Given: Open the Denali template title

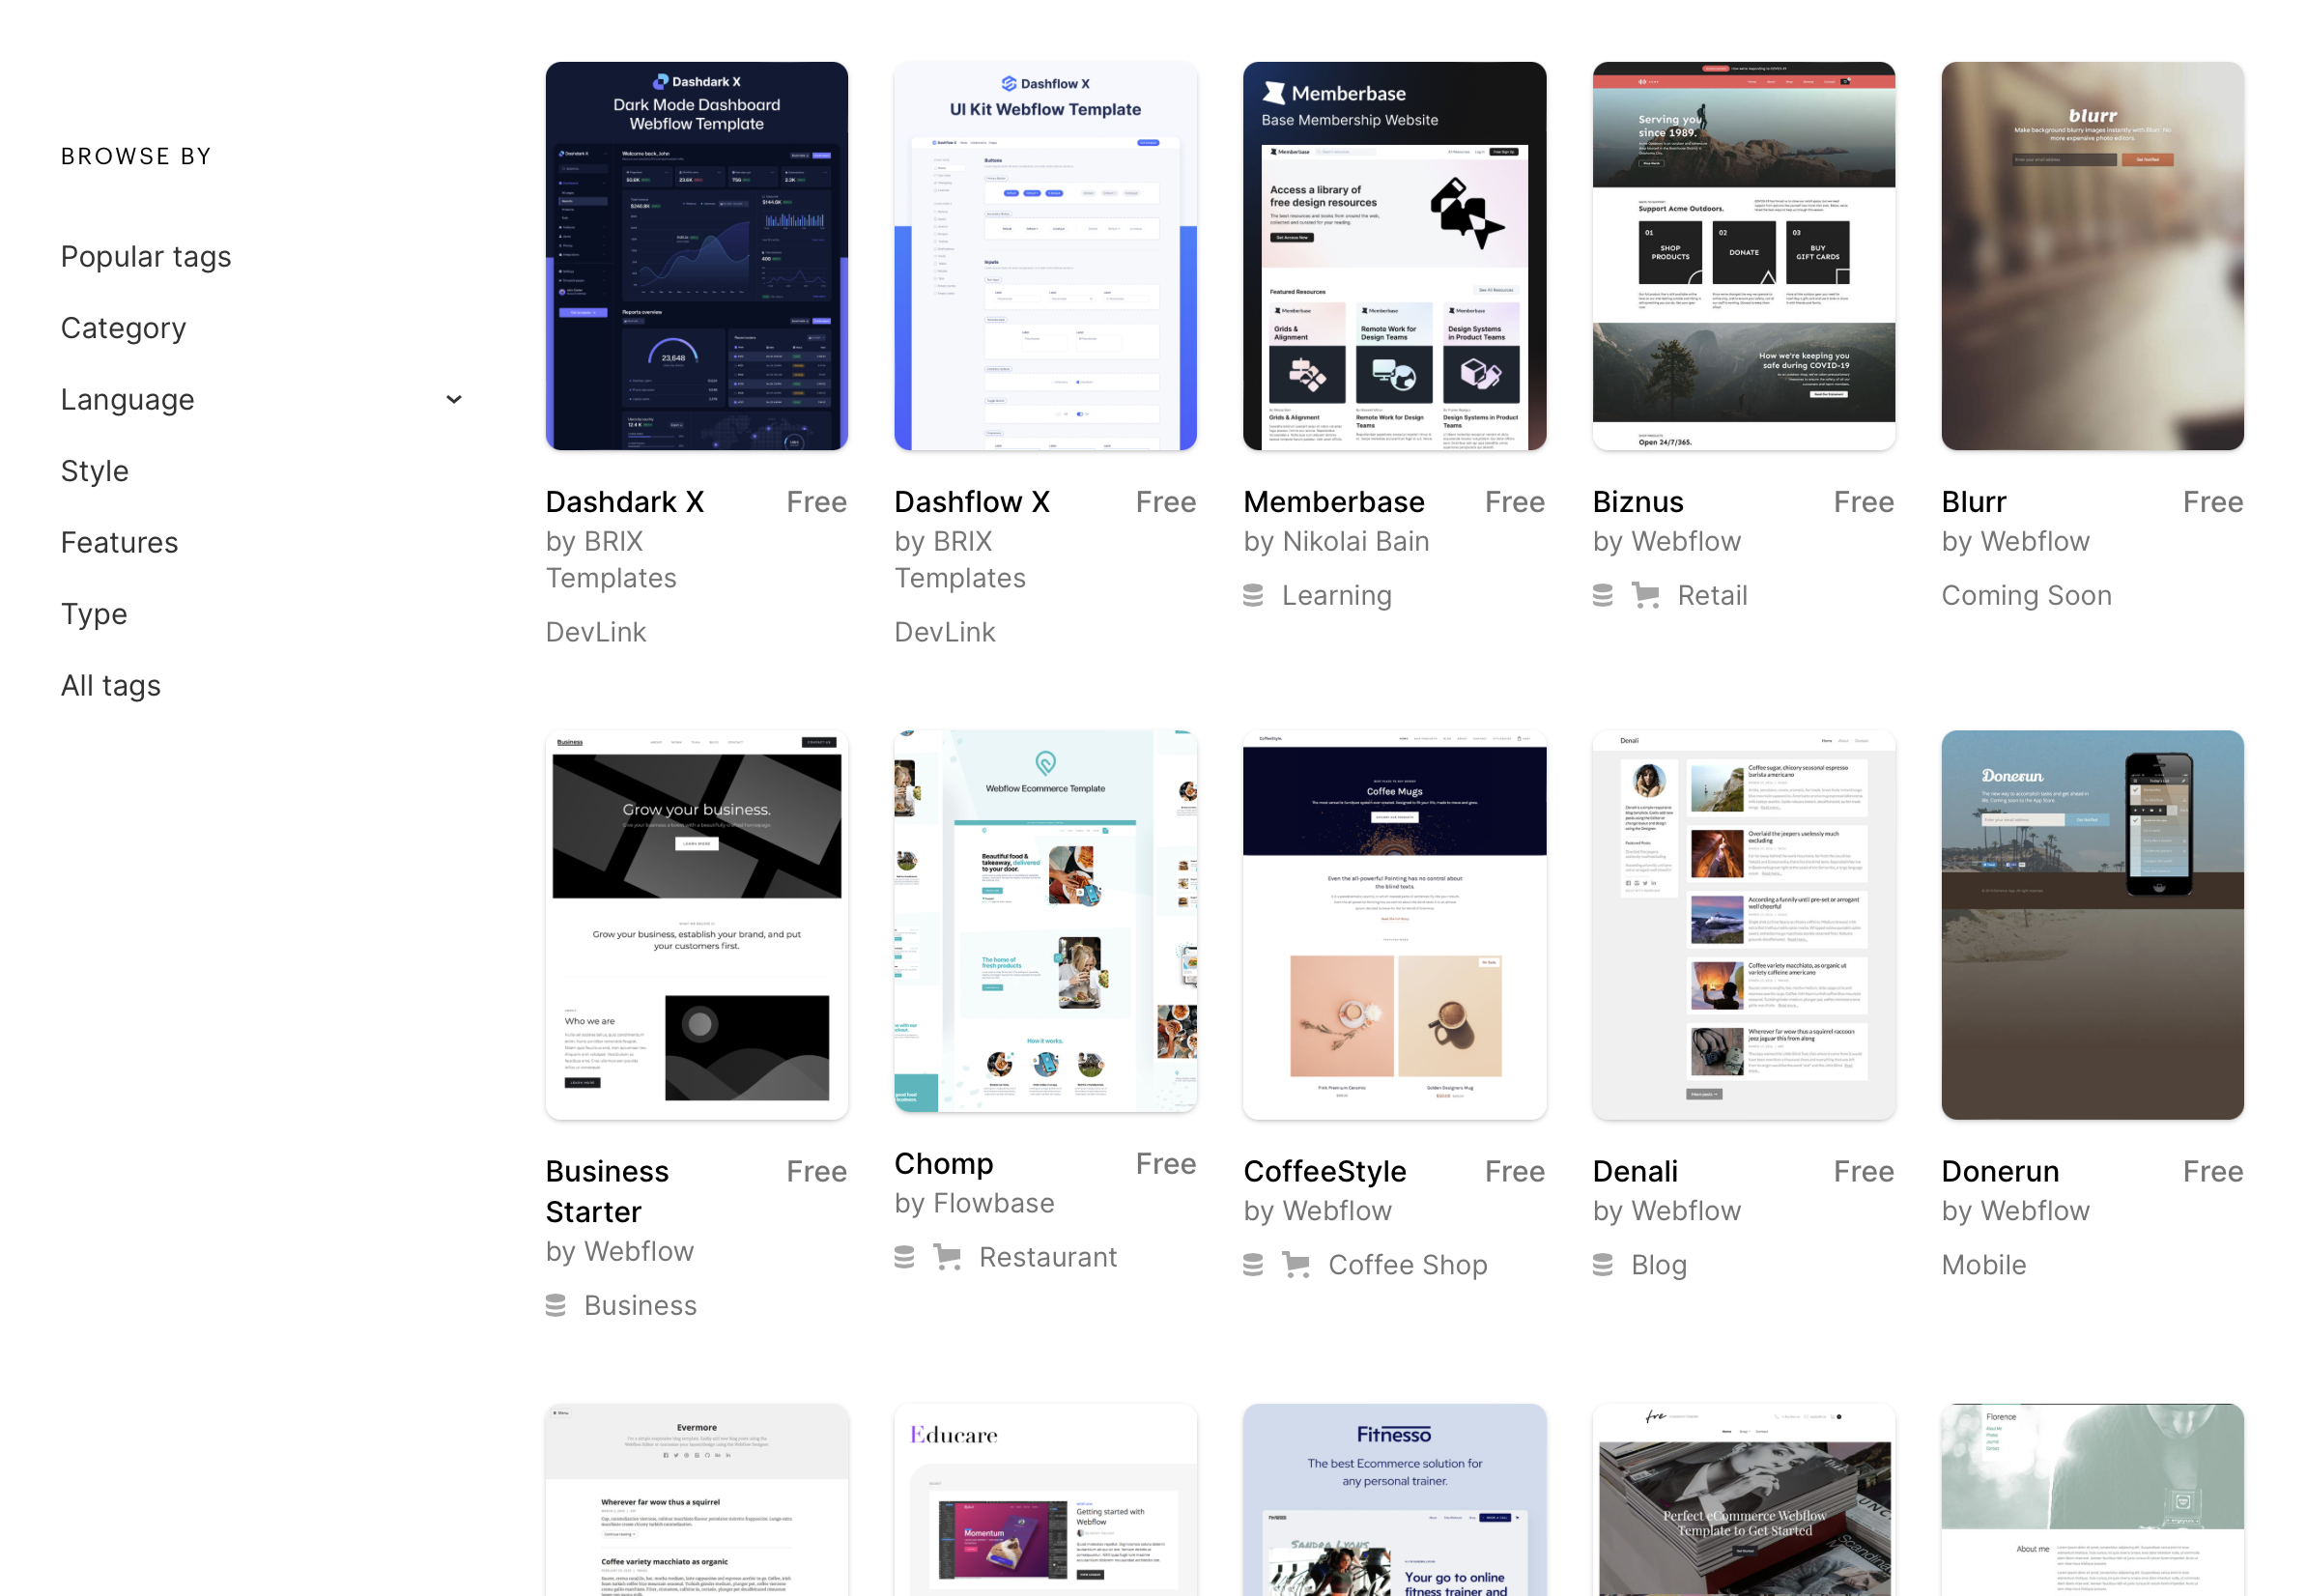Looking at the screenshot, I should 1635,1172.
